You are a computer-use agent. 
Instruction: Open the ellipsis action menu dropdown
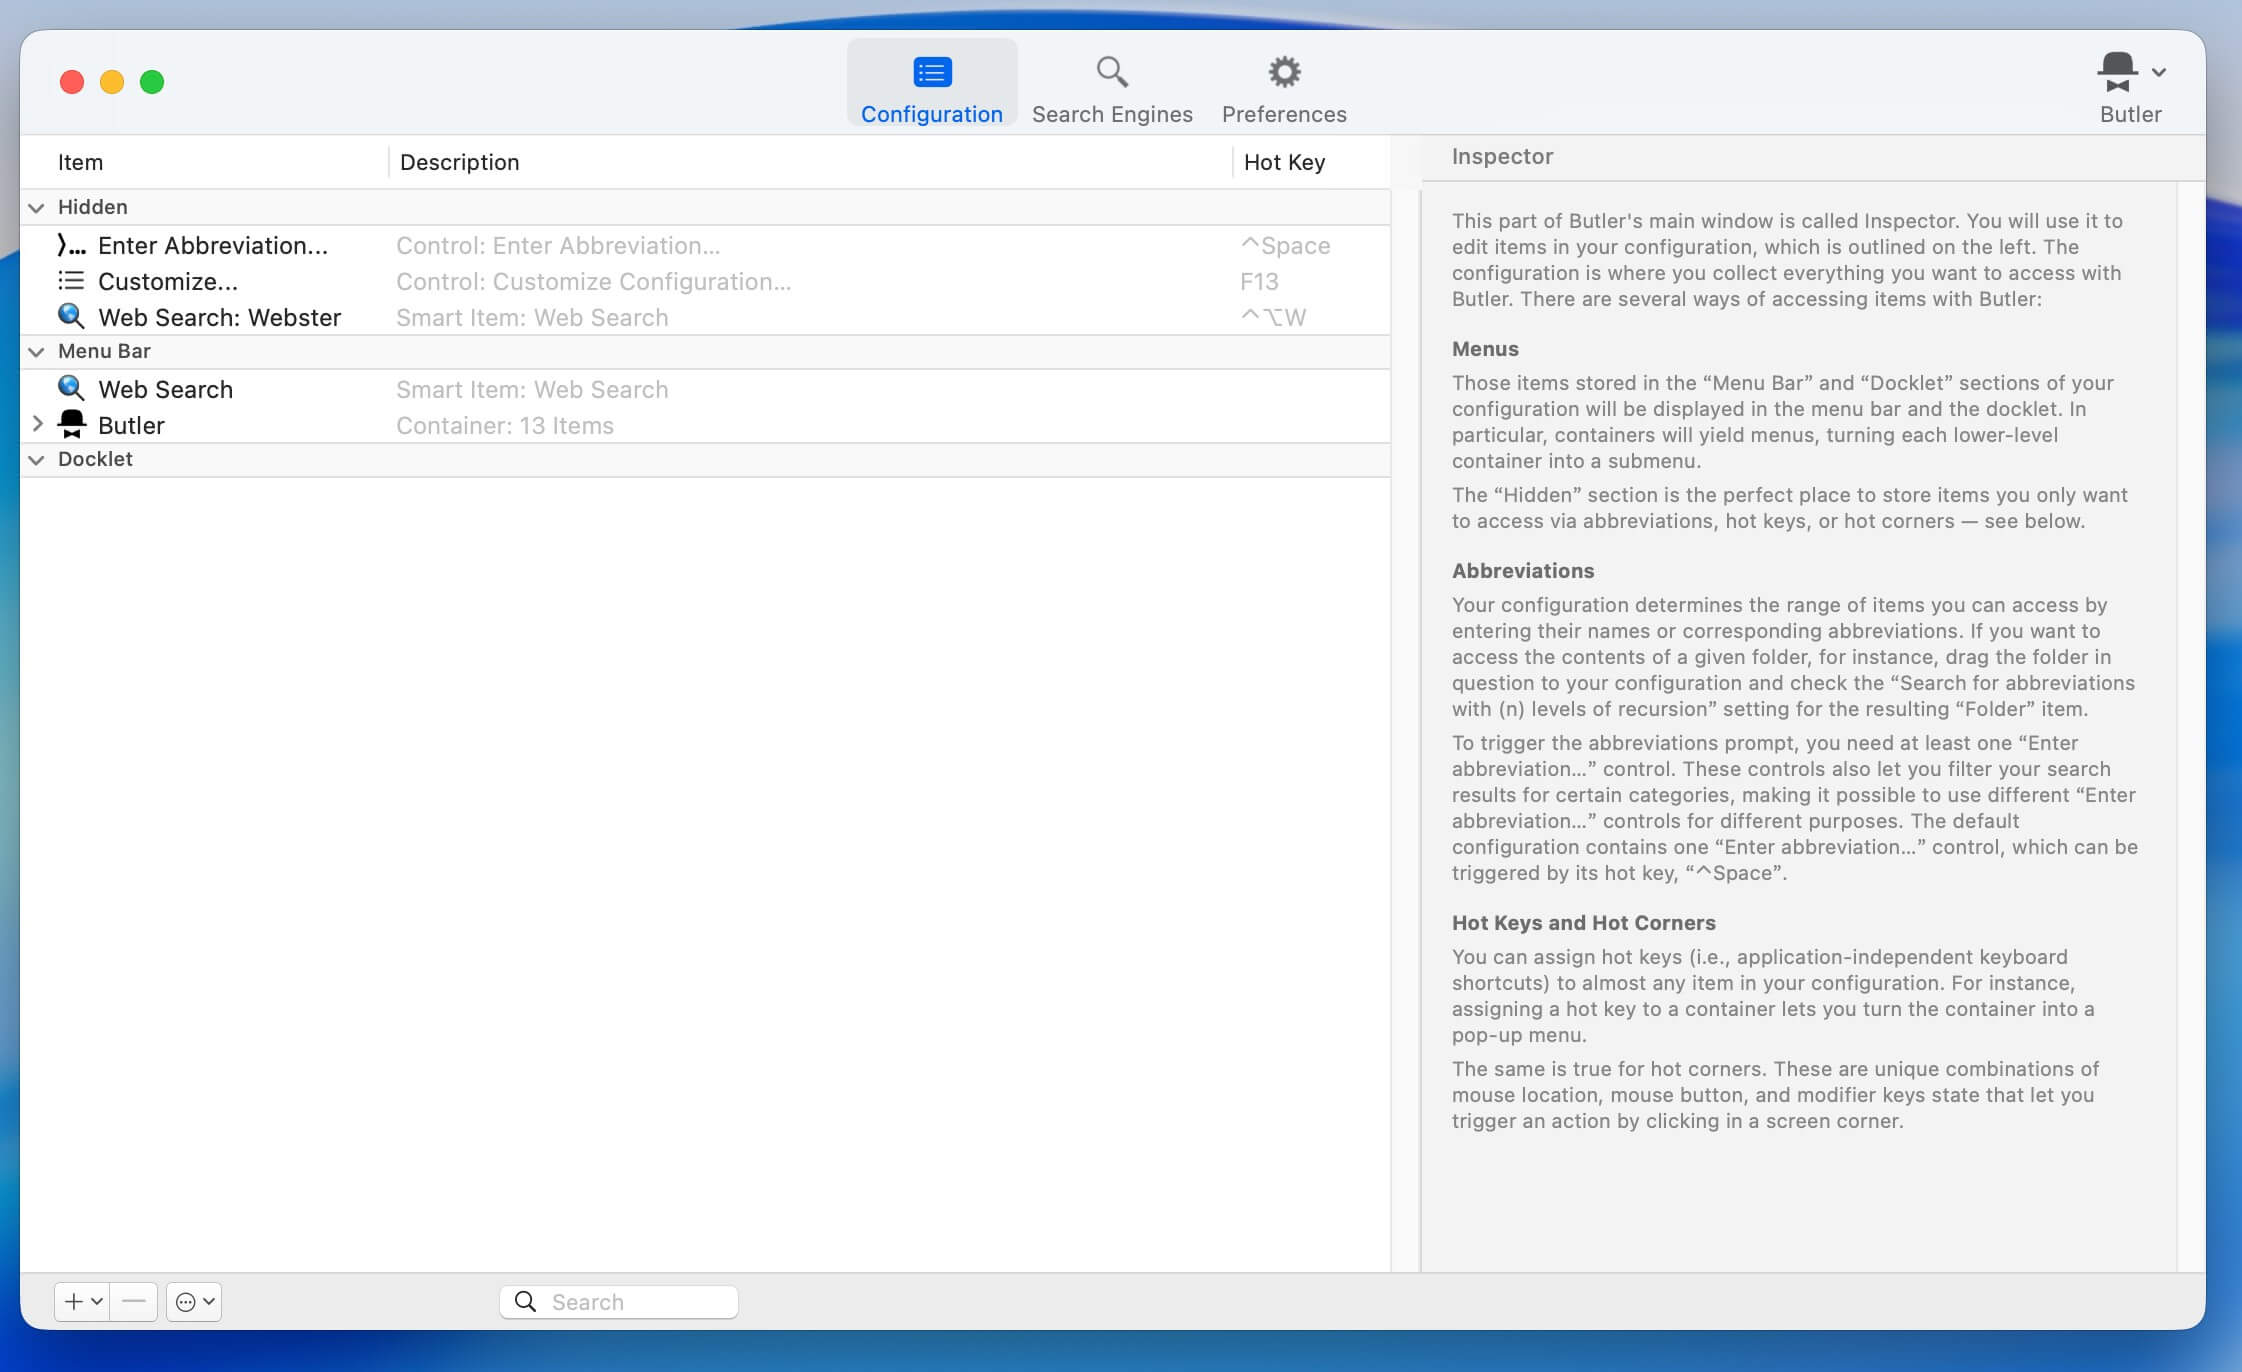[194, 1301]
